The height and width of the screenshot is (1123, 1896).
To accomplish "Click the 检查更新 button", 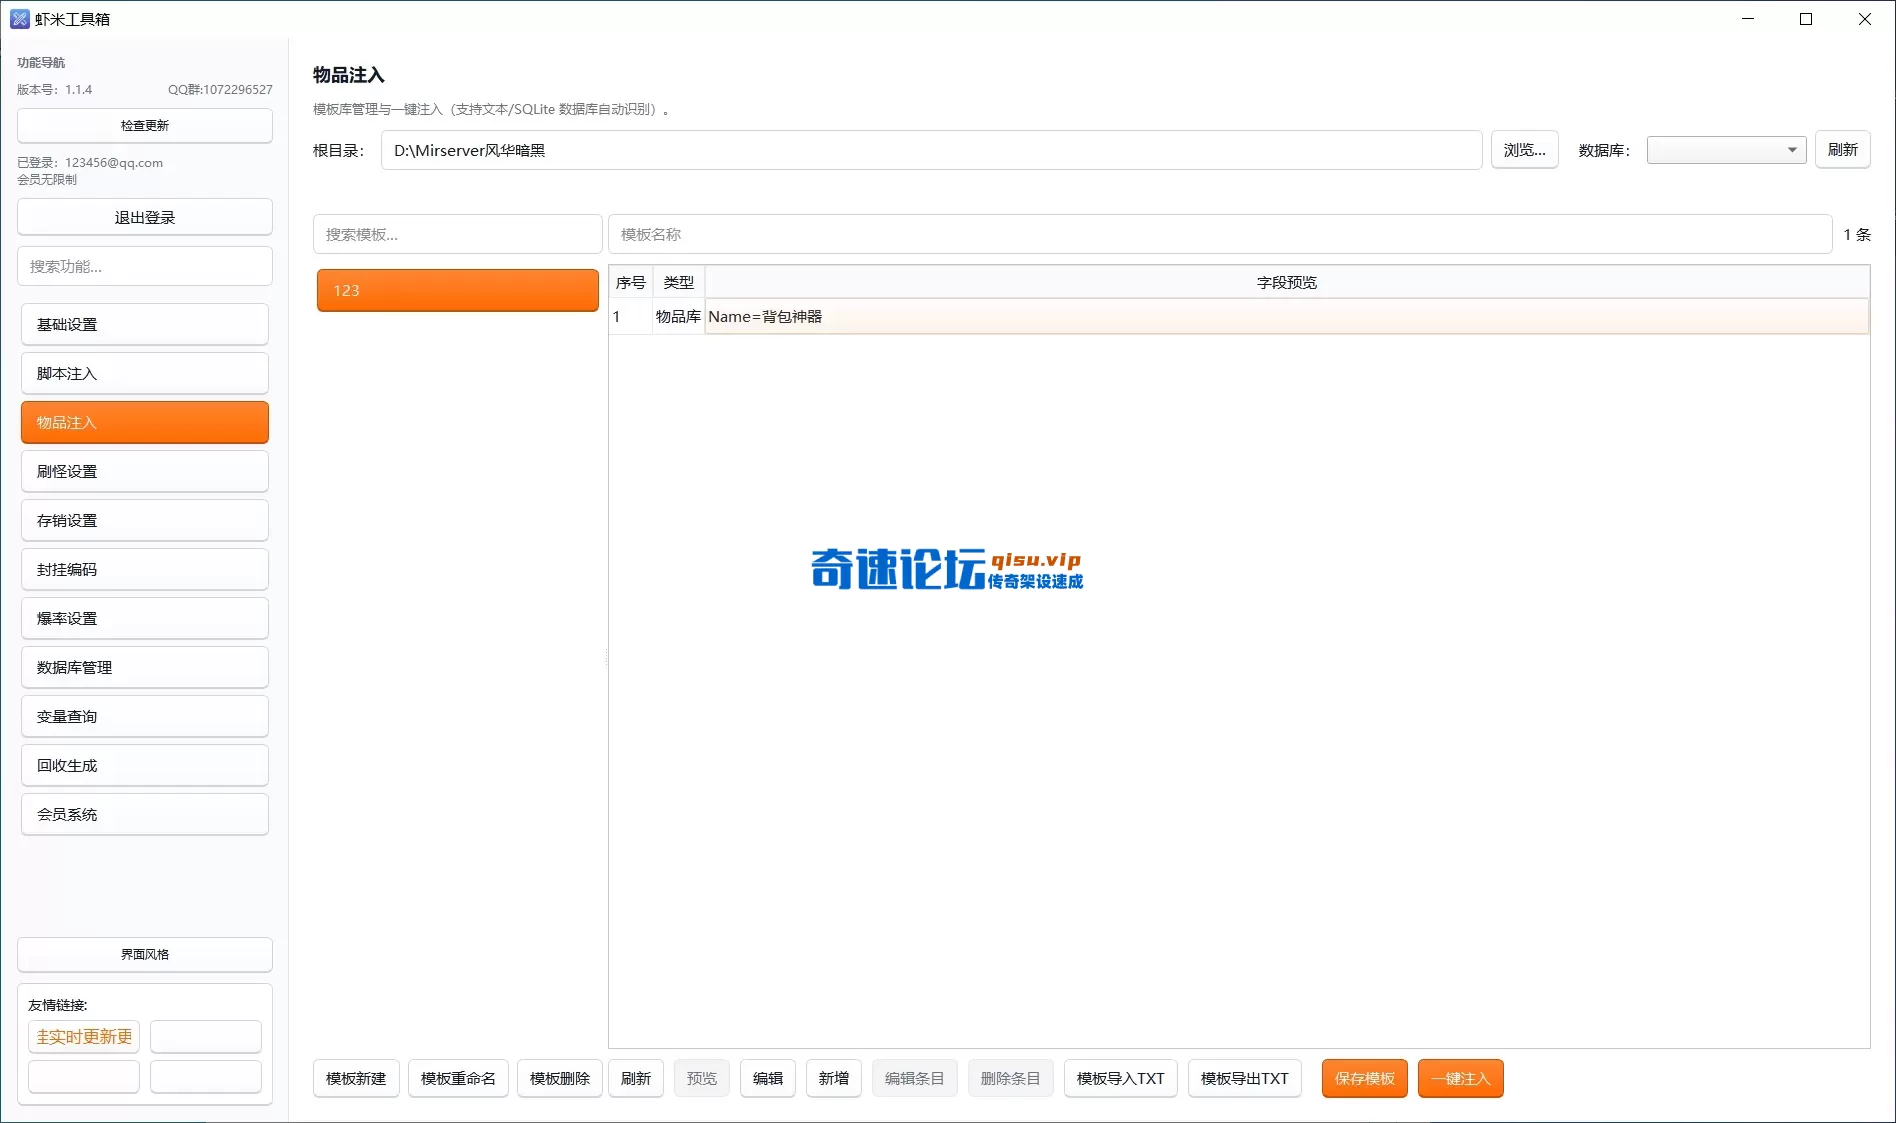I will click(x=145, y=125).
